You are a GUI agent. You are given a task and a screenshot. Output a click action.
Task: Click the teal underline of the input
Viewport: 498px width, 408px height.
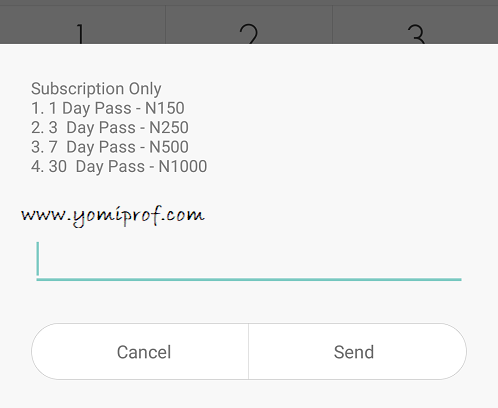pyautogui.click(x=249, y=279)
